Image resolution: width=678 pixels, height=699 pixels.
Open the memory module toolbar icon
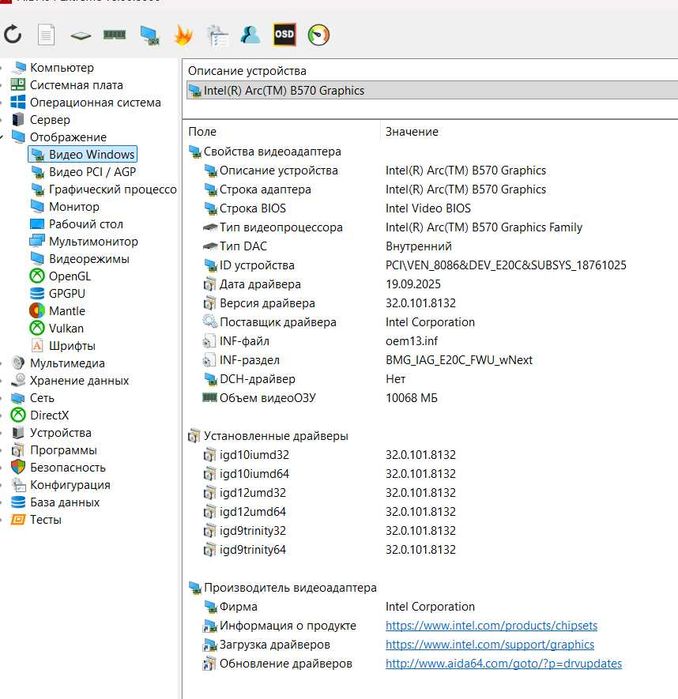pos(115,34)
